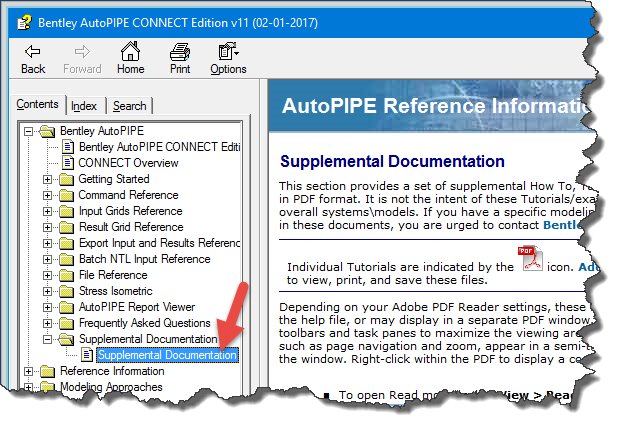Select Export Input and Results Reference item
The height and width of the screenshot is (427, 622).
pos(159,243)
